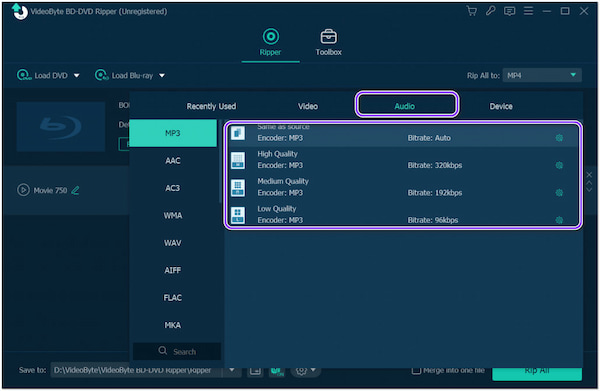600x391 pixels.
Task: Expand the Load DVD dropdown arrow
Action: point(77,75)
